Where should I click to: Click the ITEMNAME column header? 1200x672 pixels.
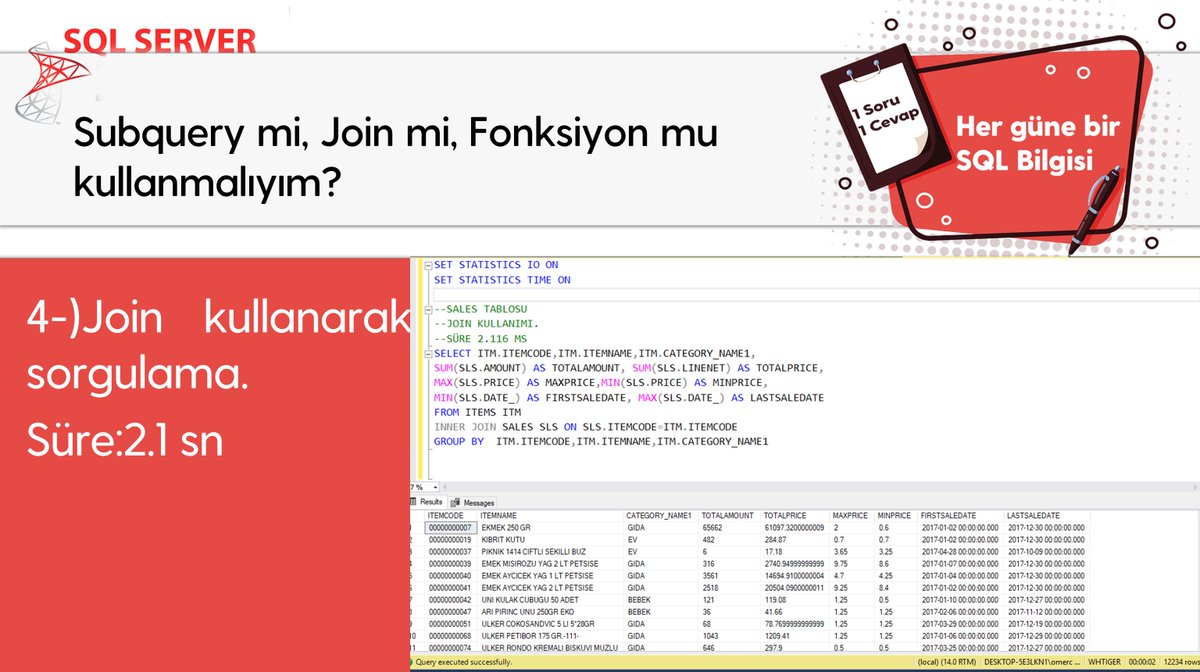(548, 515)
